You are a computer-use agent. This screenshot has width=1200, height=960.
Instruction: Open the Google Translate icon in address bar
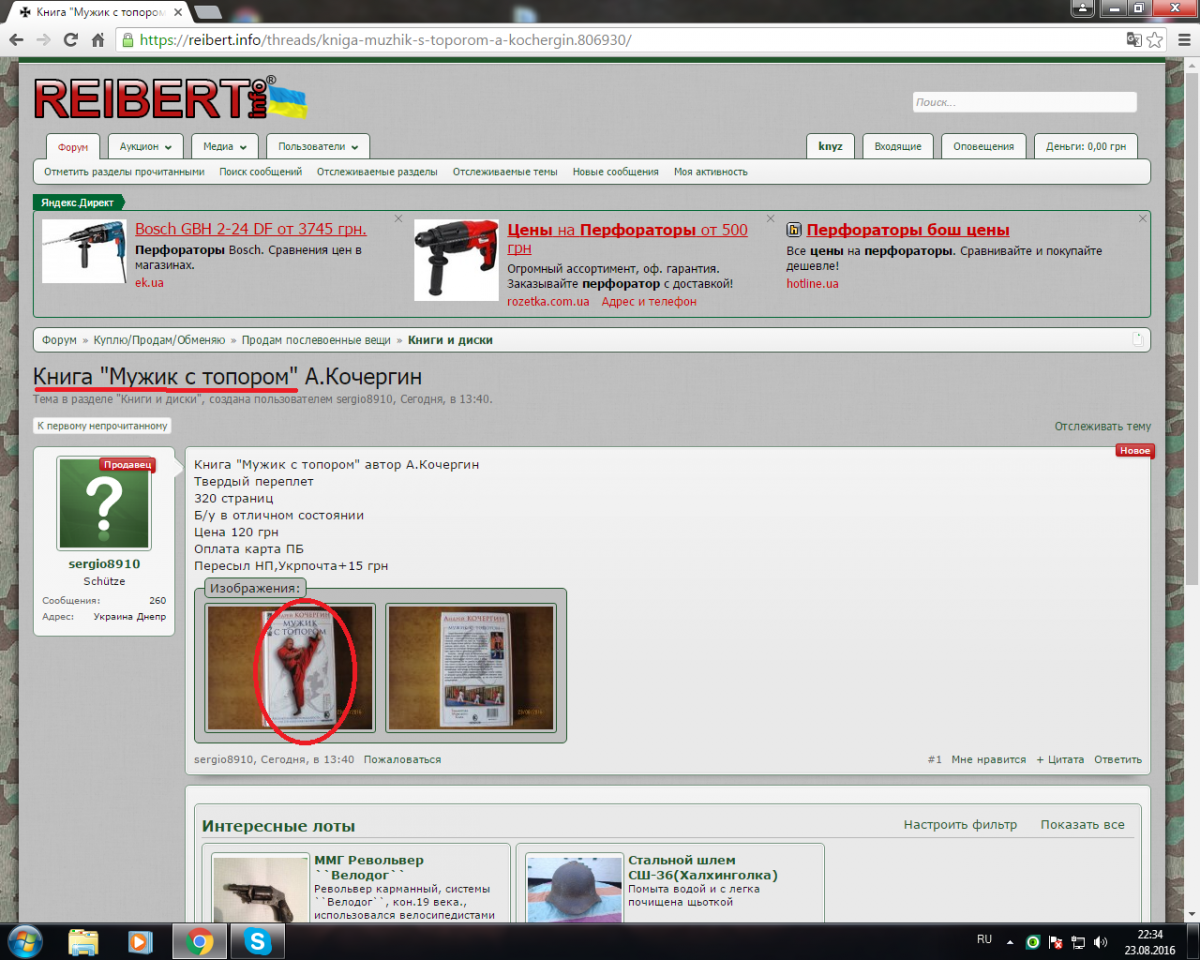pyautogui.click(x=1133, y=40)
